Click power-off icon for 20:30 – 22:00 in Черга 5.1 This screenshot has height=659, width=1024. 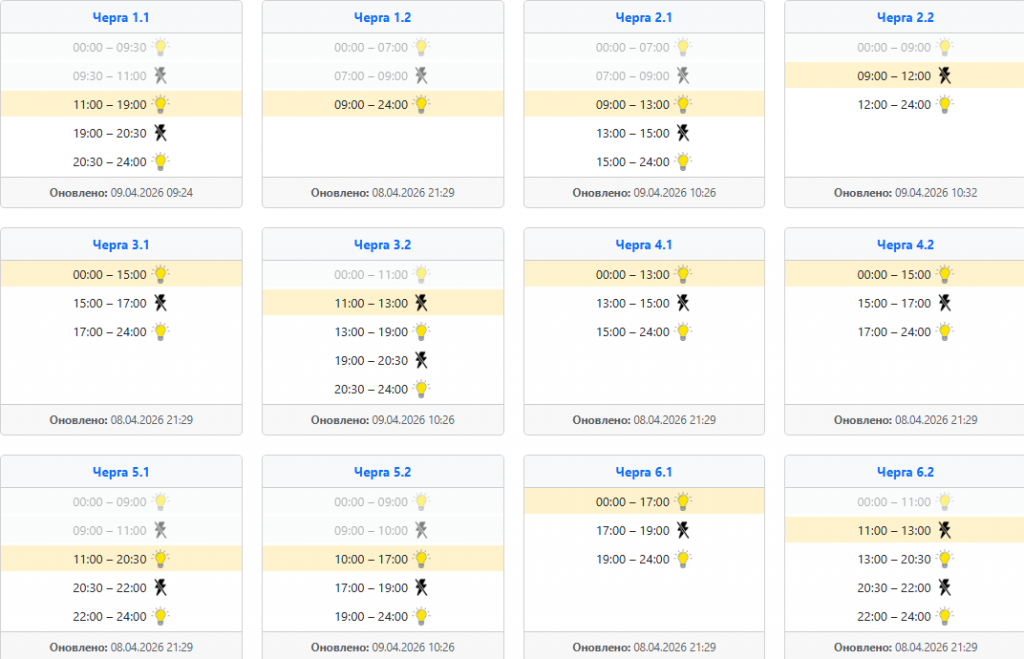(160, 588)
